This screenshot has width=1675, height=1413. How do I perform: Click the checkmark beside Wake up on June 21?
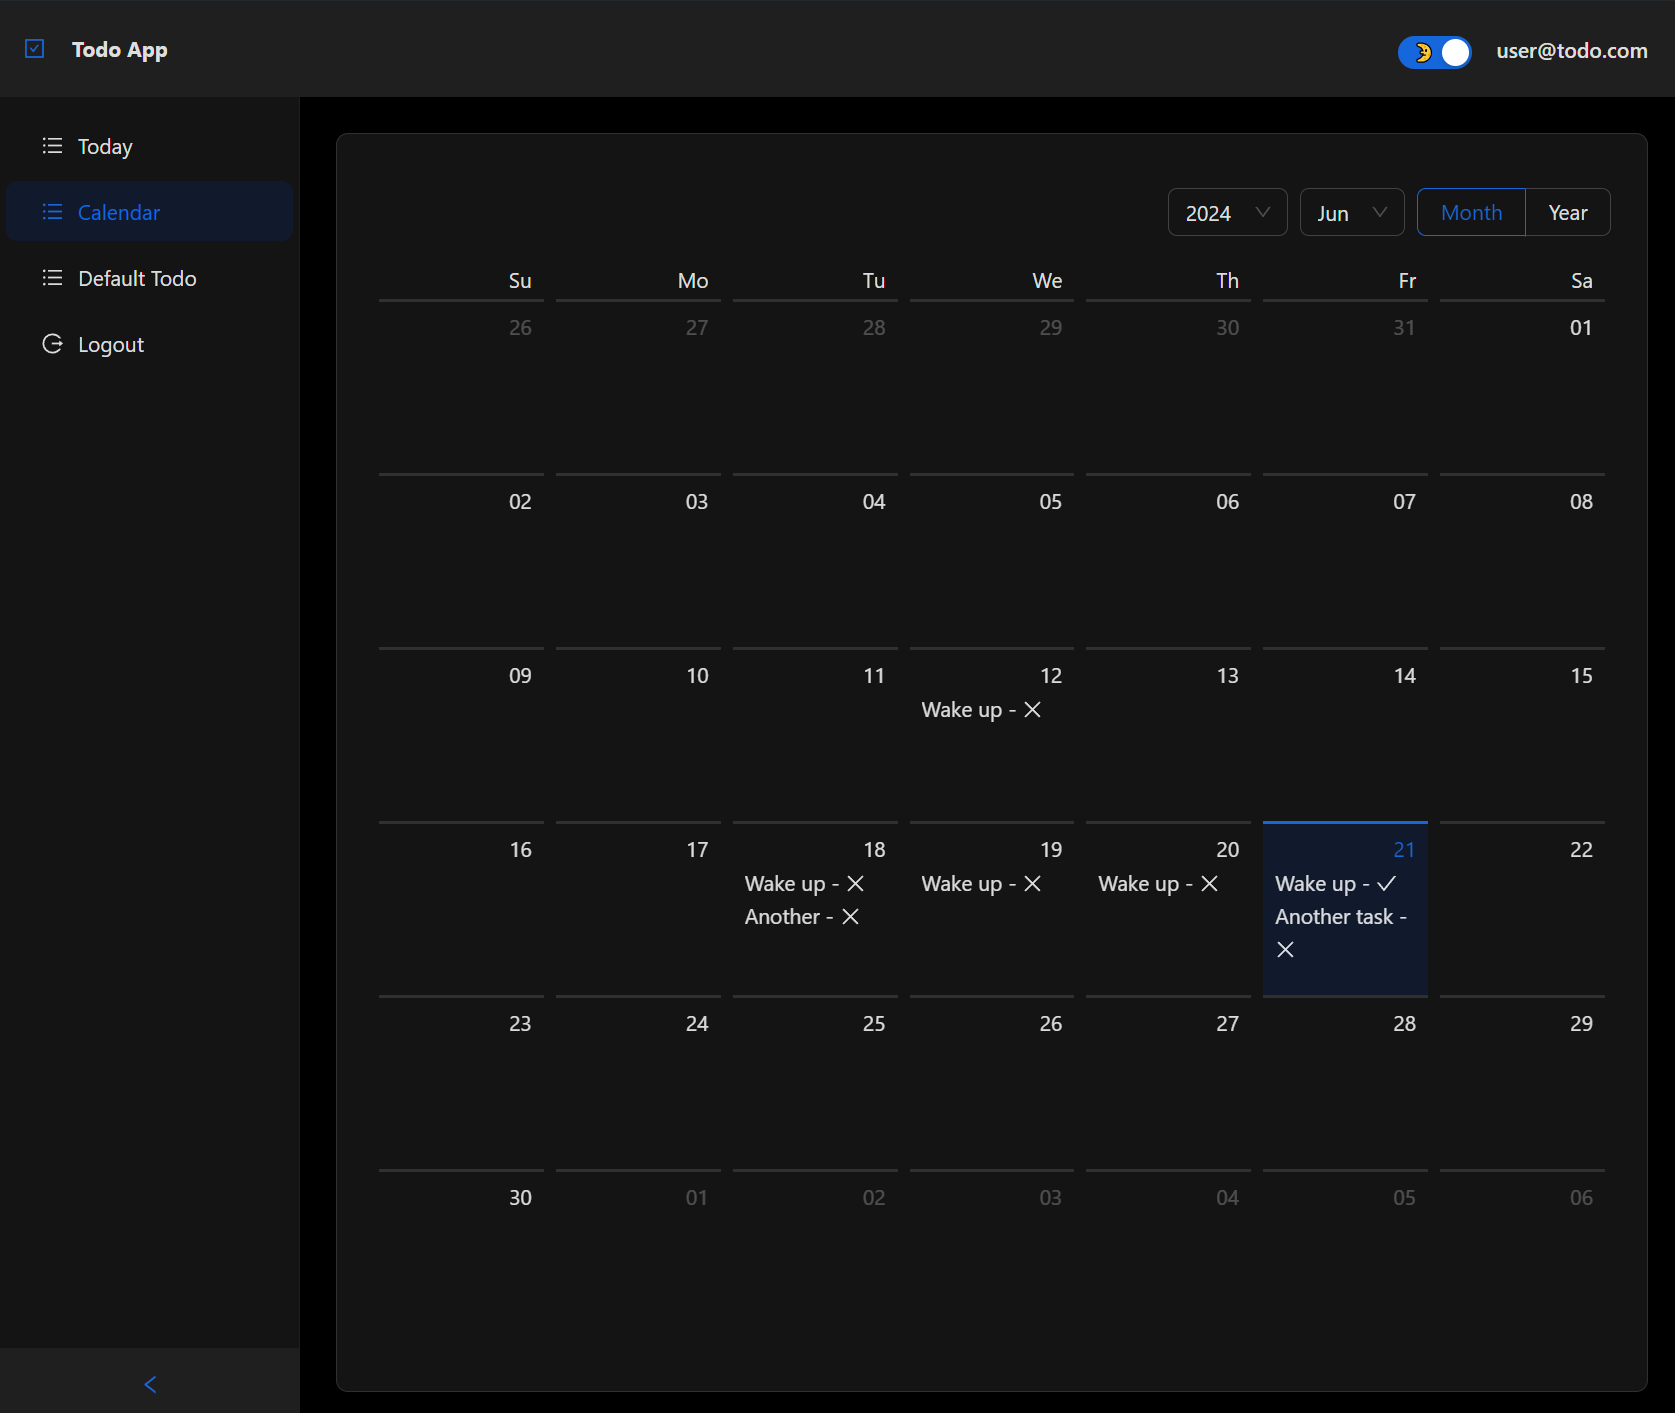[x=1388, y=883]
